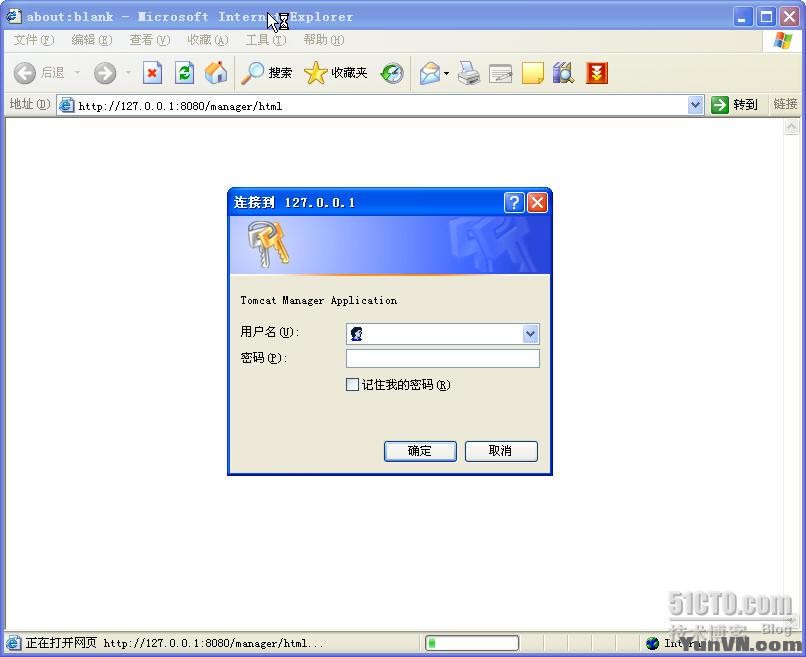Go to Home page icon
This screenshot has height=657, width=806.
216,73
